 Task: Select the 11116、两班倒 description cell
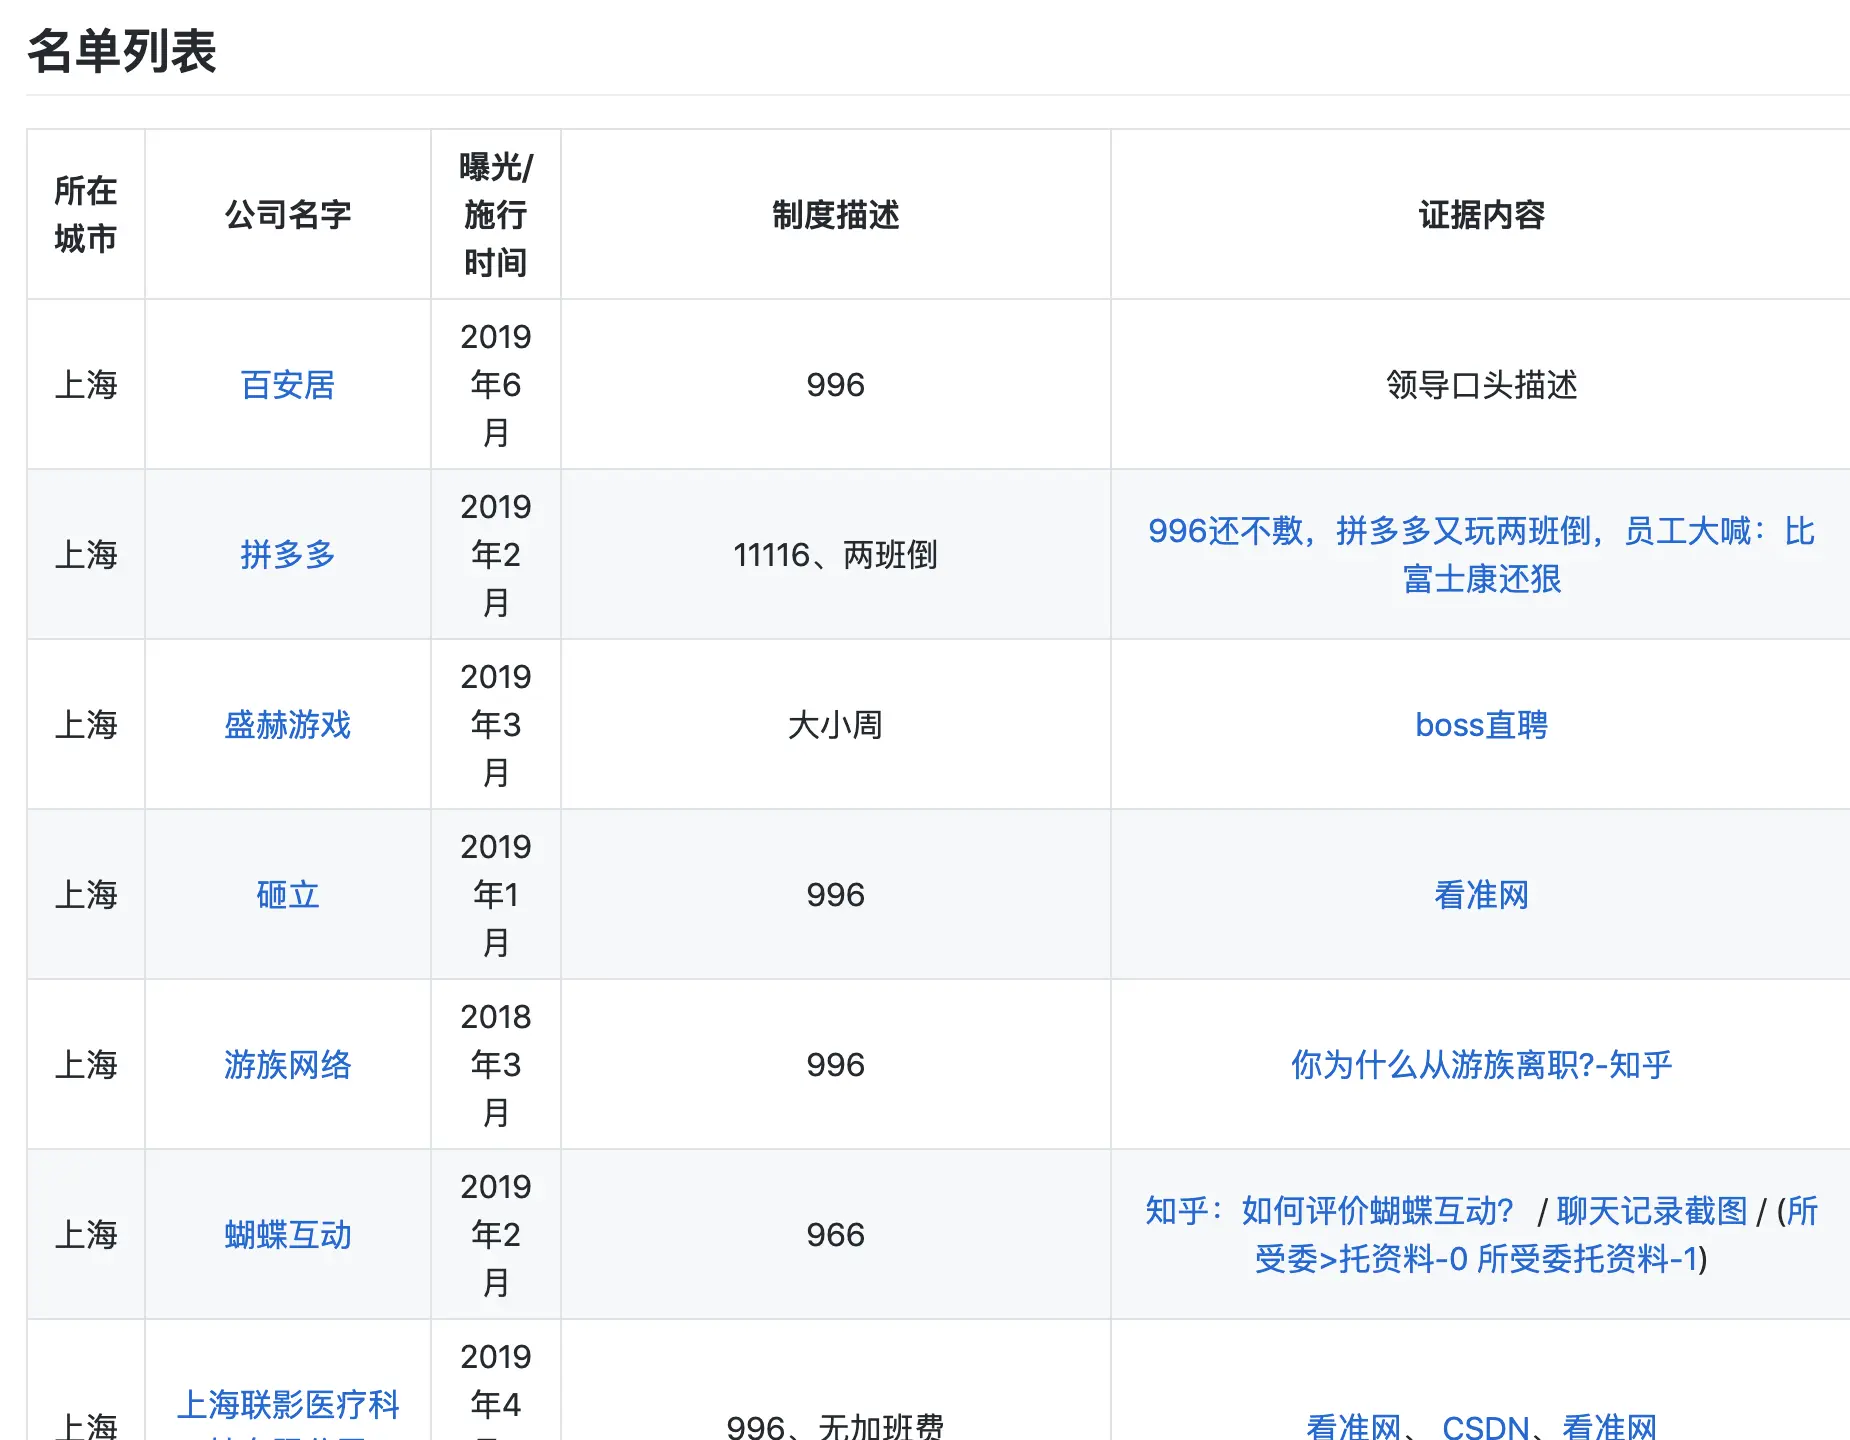pos(835,555)
